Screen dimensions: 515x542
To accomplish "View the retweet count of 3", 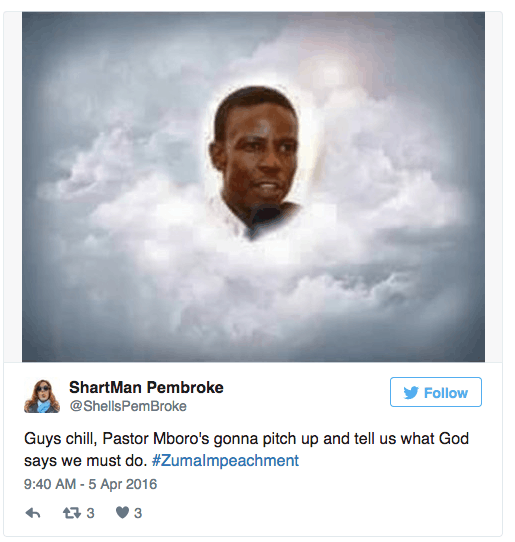I will pyautogui.click(x=90, y=513).
